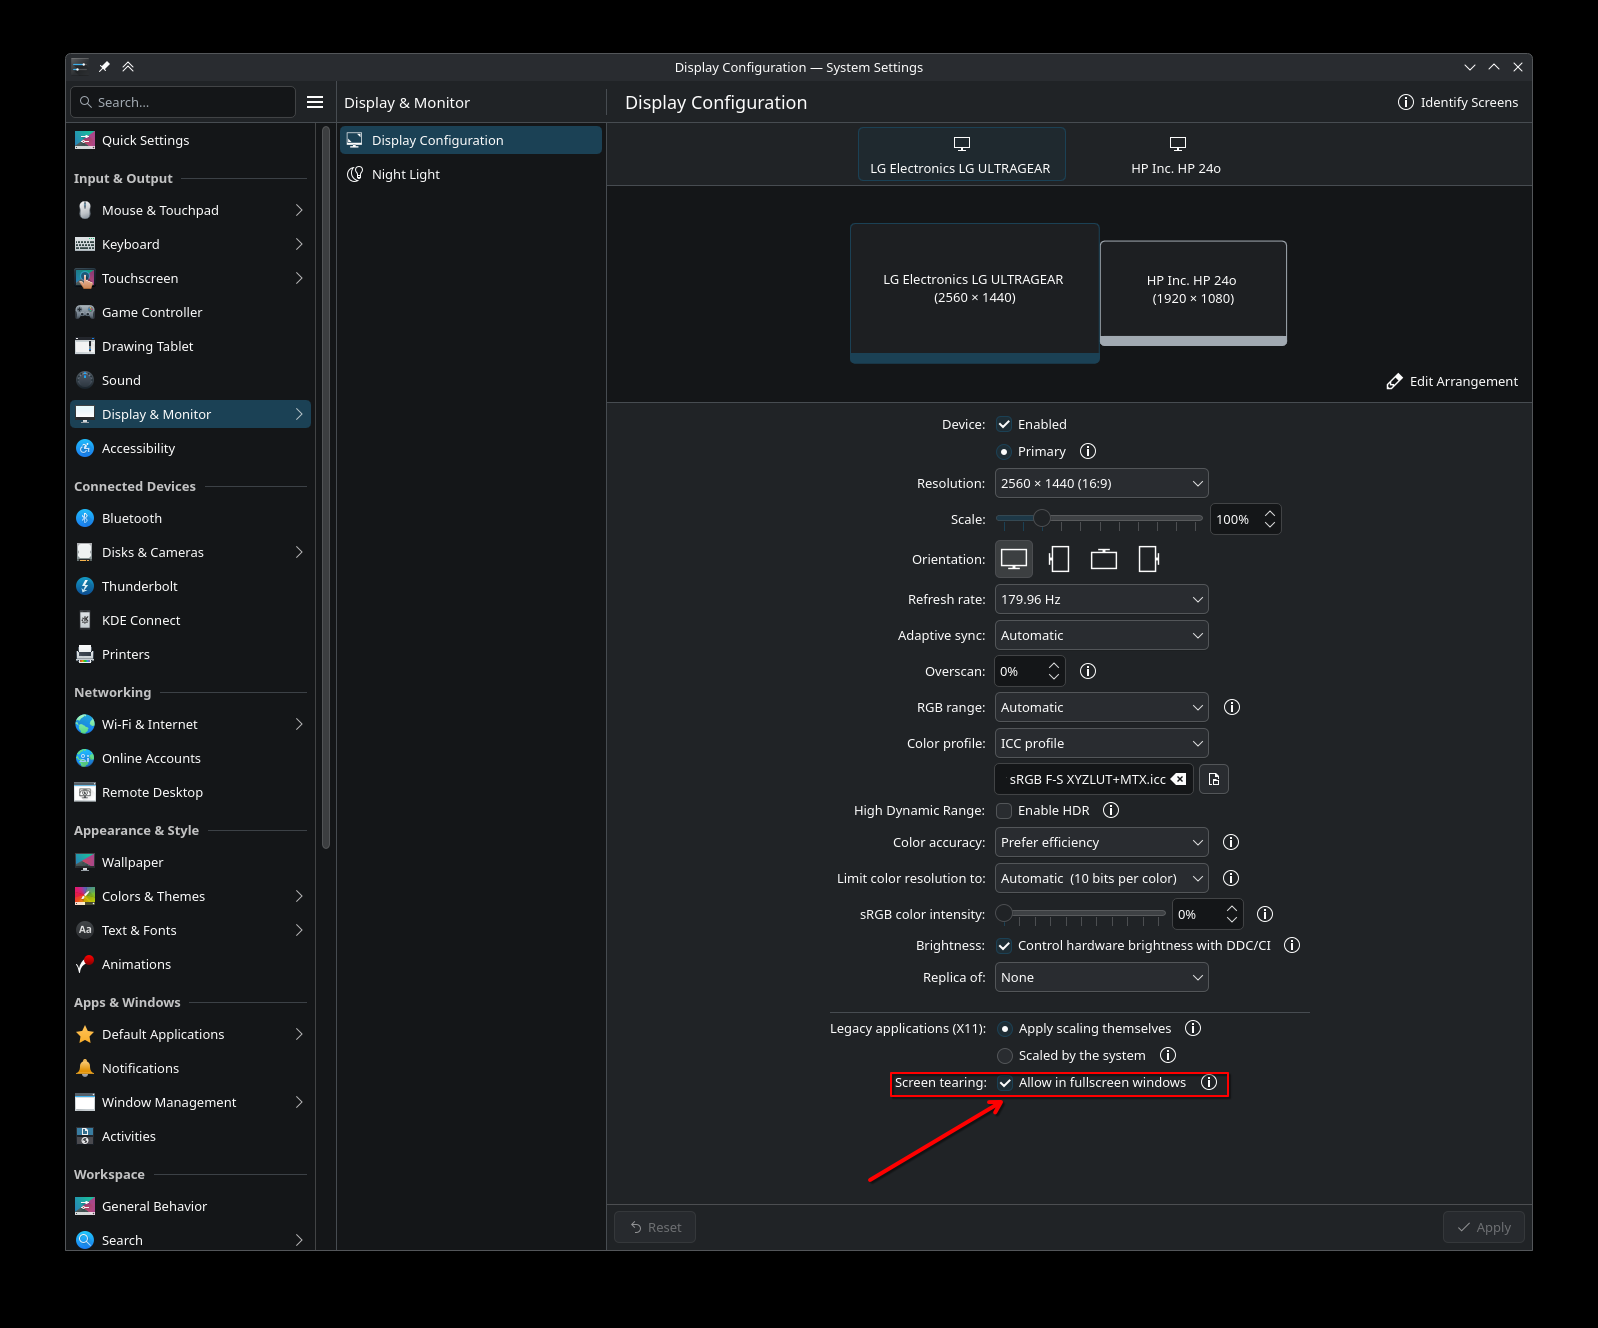This screenshot has width=1598, height=1328.
Task: Enable the HDR checkbox
Action: coord(1005,810)
